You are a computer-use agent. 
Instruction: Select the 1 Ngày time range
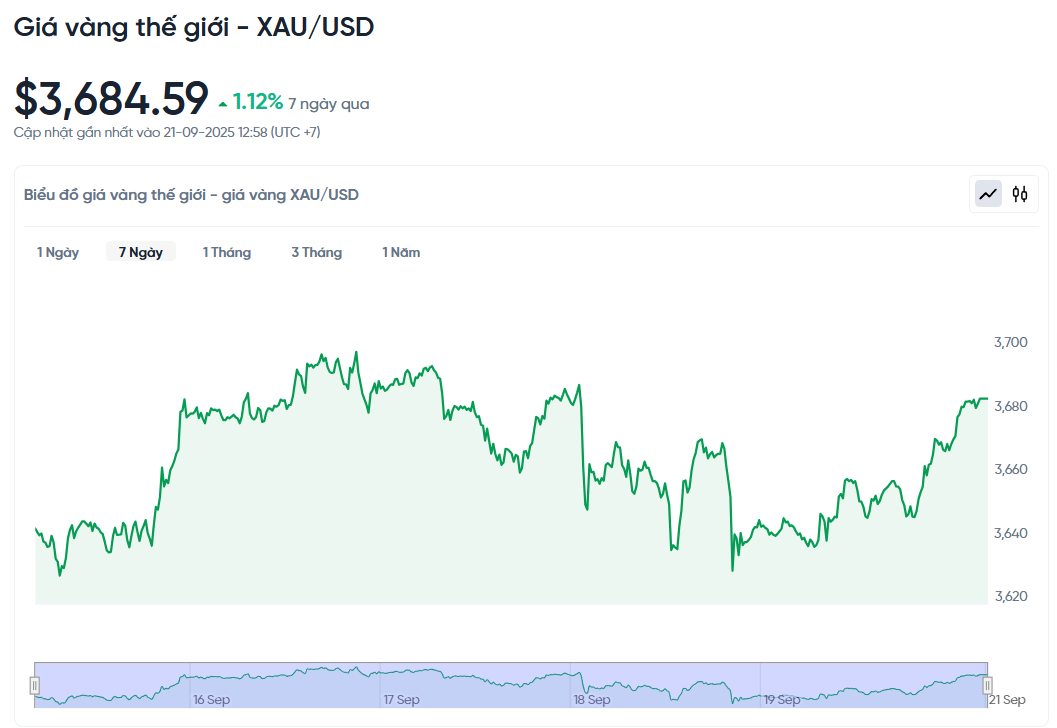(x=58, y=252)
